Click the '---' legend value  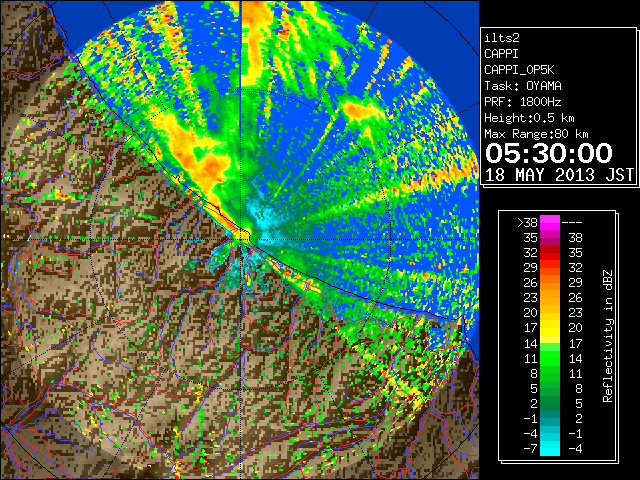[572, 222]
